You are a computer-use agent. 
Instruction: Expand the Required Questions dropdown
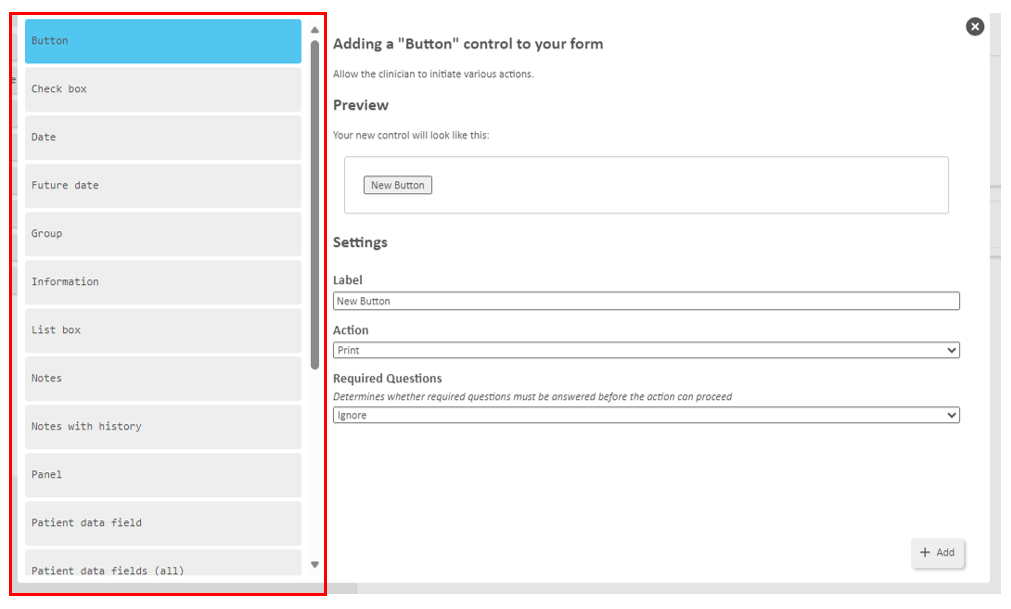click(x=646, y=415)
